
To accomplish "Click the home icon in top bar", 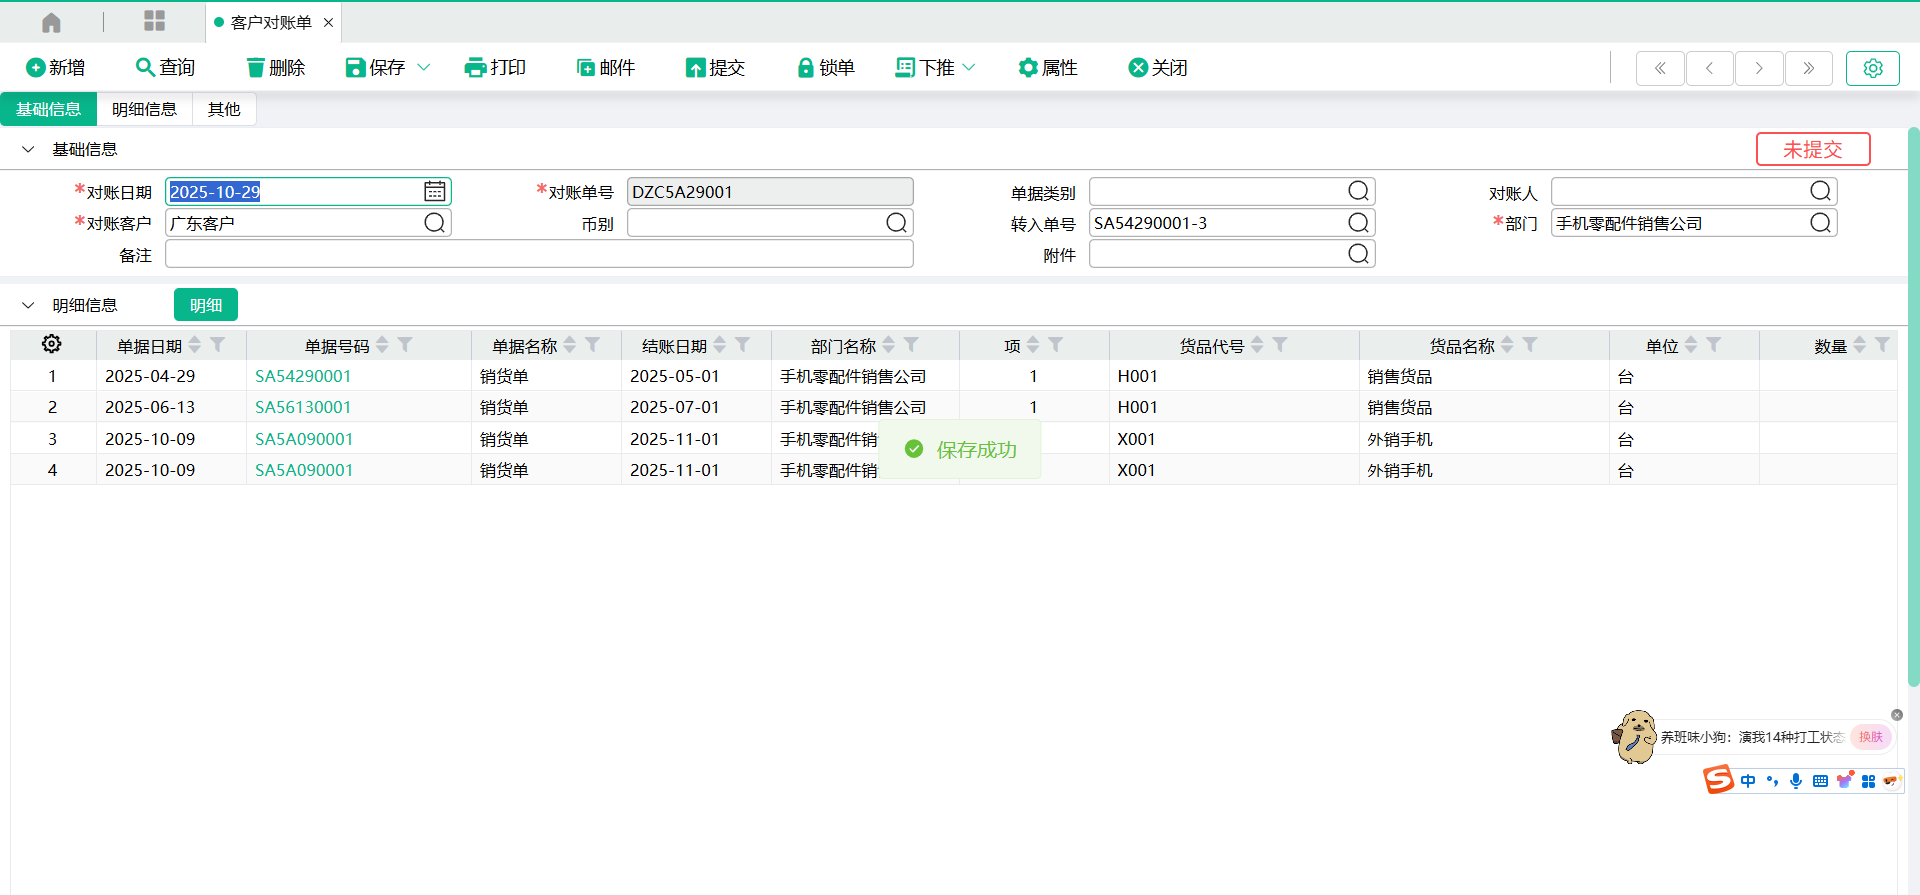I will click(51, 22).
